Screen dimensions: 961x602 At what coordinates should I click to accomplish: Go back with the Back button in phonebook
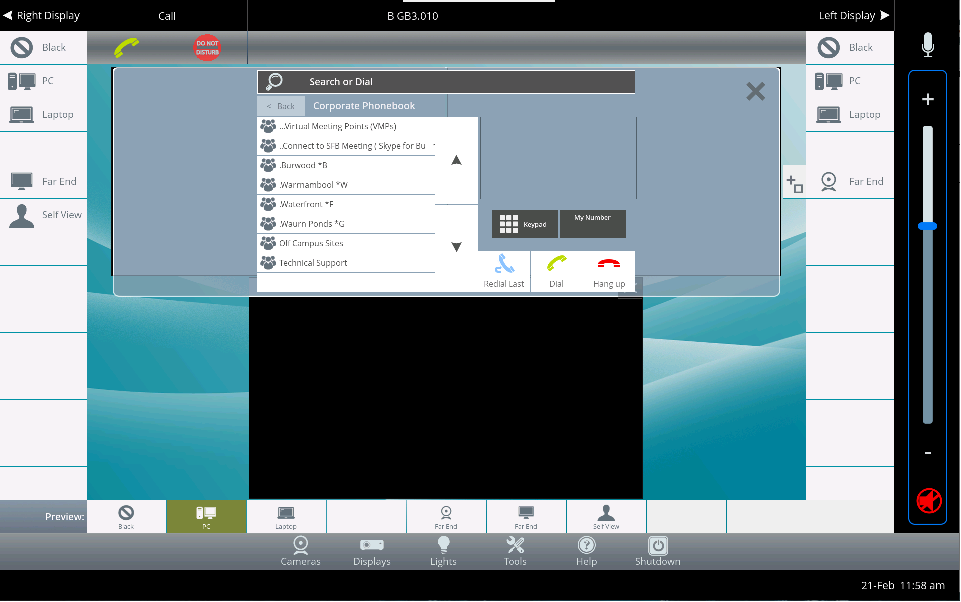point(280,105)
